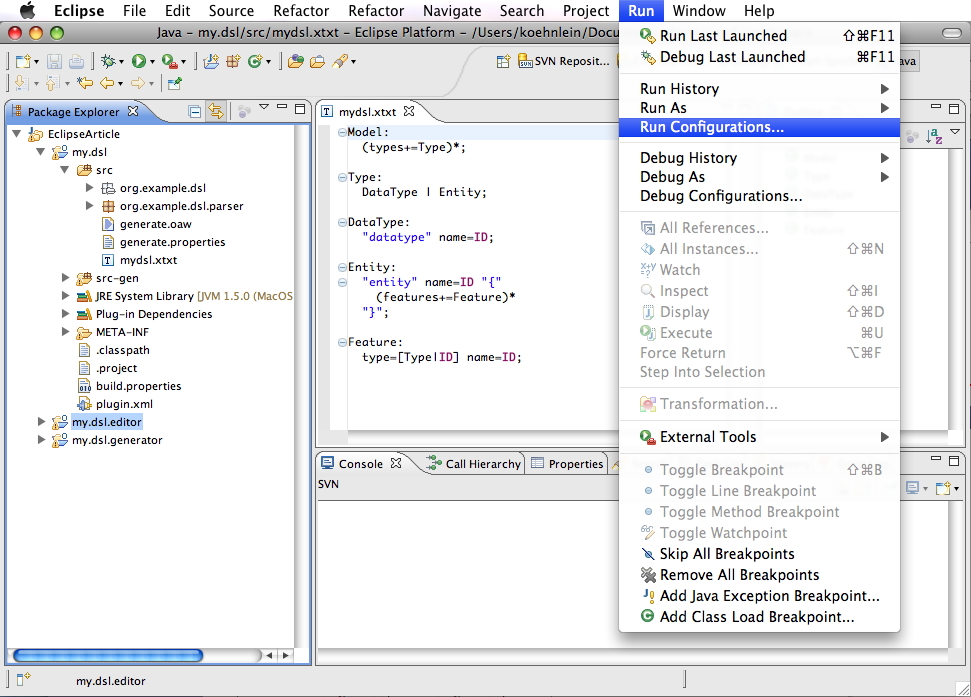The width and height of the screenshot is (971, 697).
Task: Open the External Tools submenu
Action: tap(759, 437)
